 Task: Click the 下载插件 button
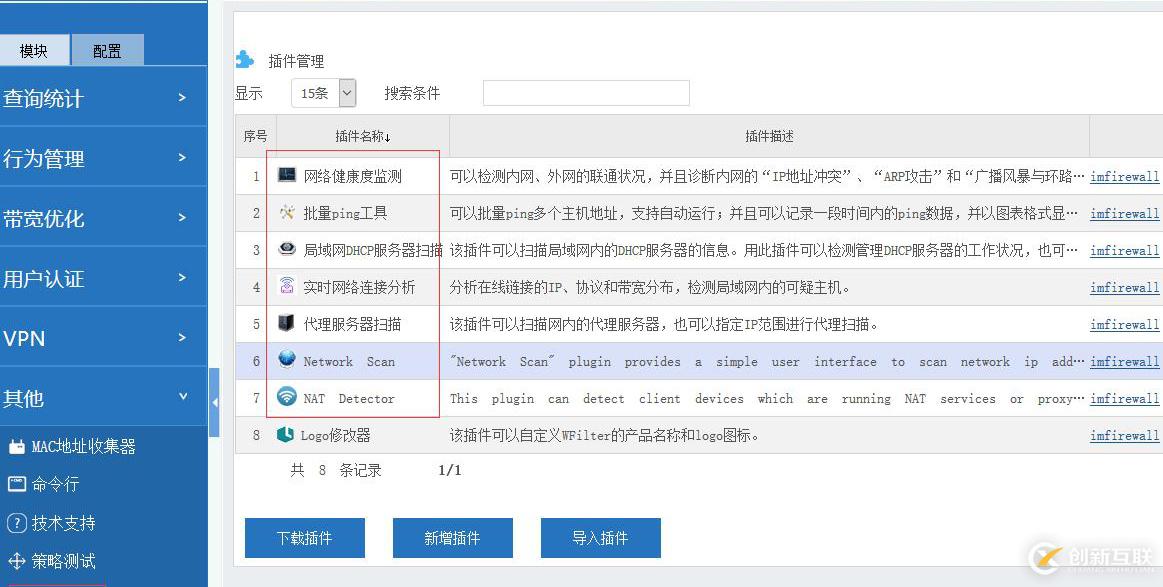click(305, 538)
